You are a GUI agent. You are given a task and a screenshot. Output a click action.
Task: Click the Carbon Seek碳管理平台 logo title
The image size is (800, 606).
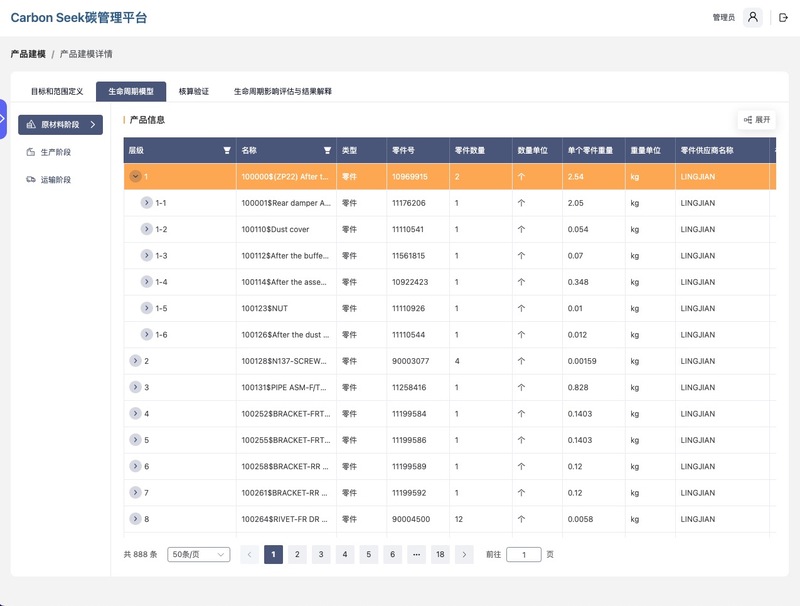coord(79,18)
